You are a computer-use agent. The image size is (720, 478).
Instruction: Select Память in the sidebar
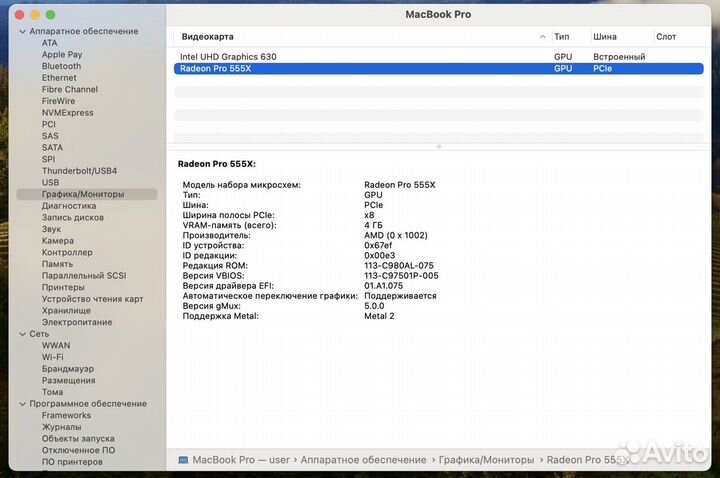coord(57,264)
